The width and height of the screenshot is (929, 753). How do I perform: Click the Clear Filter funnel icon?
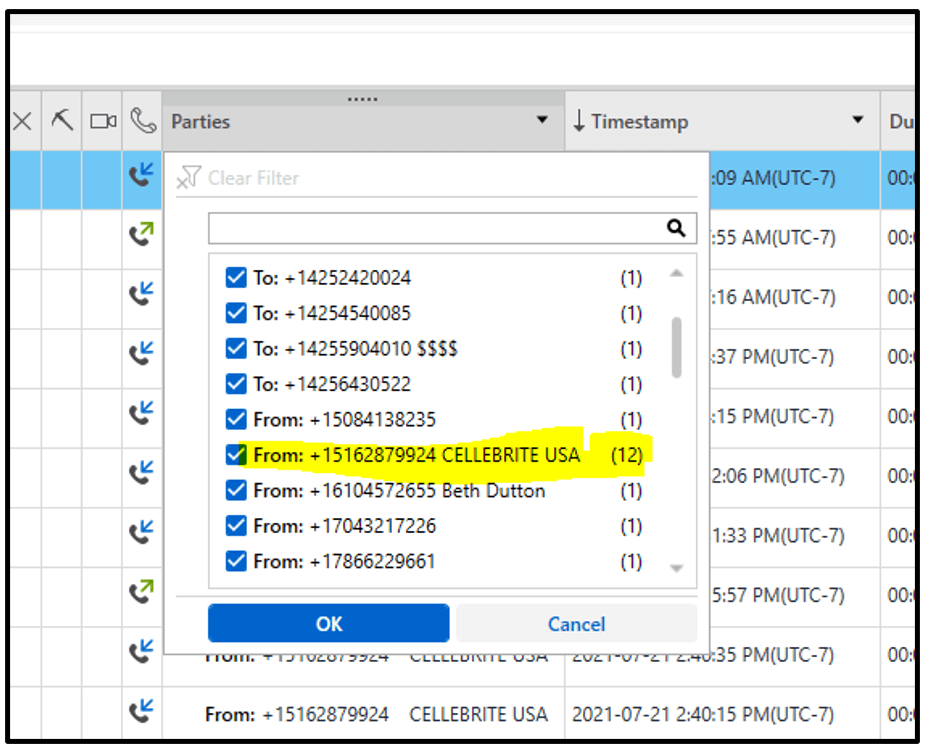[189, 178]
